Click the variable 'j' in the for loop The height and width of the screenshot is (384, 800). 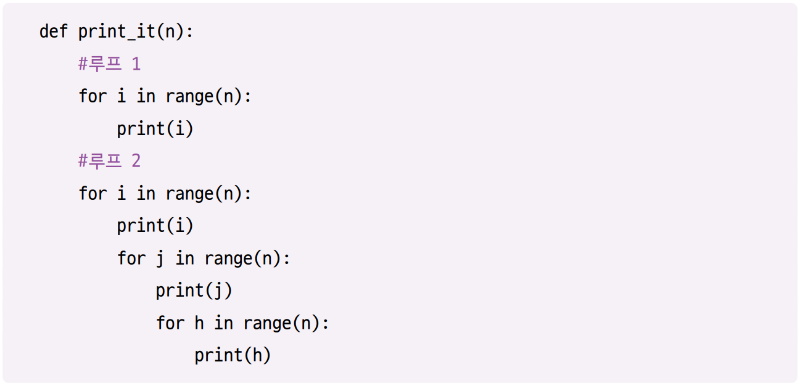[160, 259]
